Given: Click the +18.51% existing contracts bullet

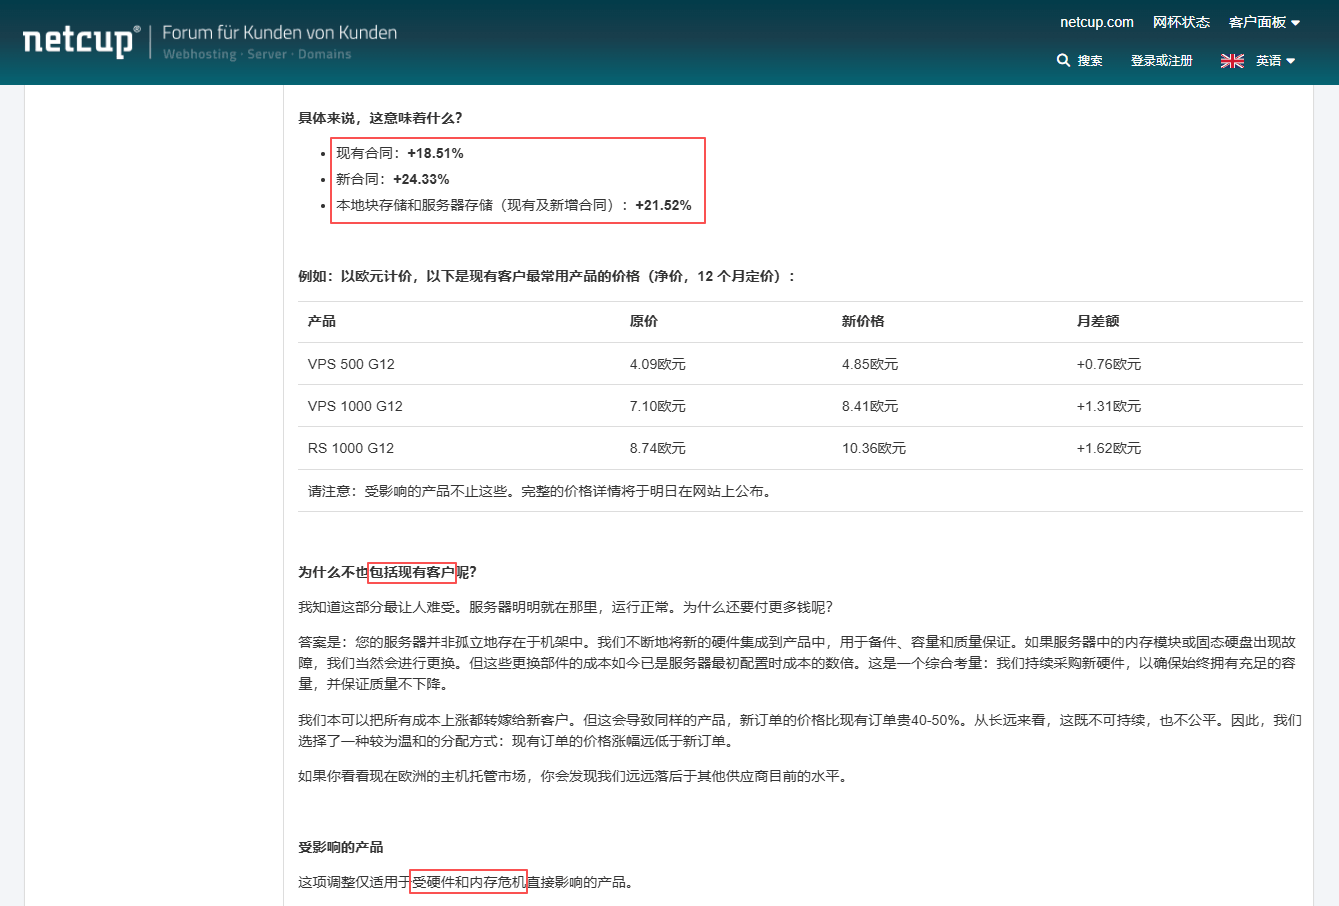Looking at the screenshot, I should pyautogui.click(x=400, y=153).
